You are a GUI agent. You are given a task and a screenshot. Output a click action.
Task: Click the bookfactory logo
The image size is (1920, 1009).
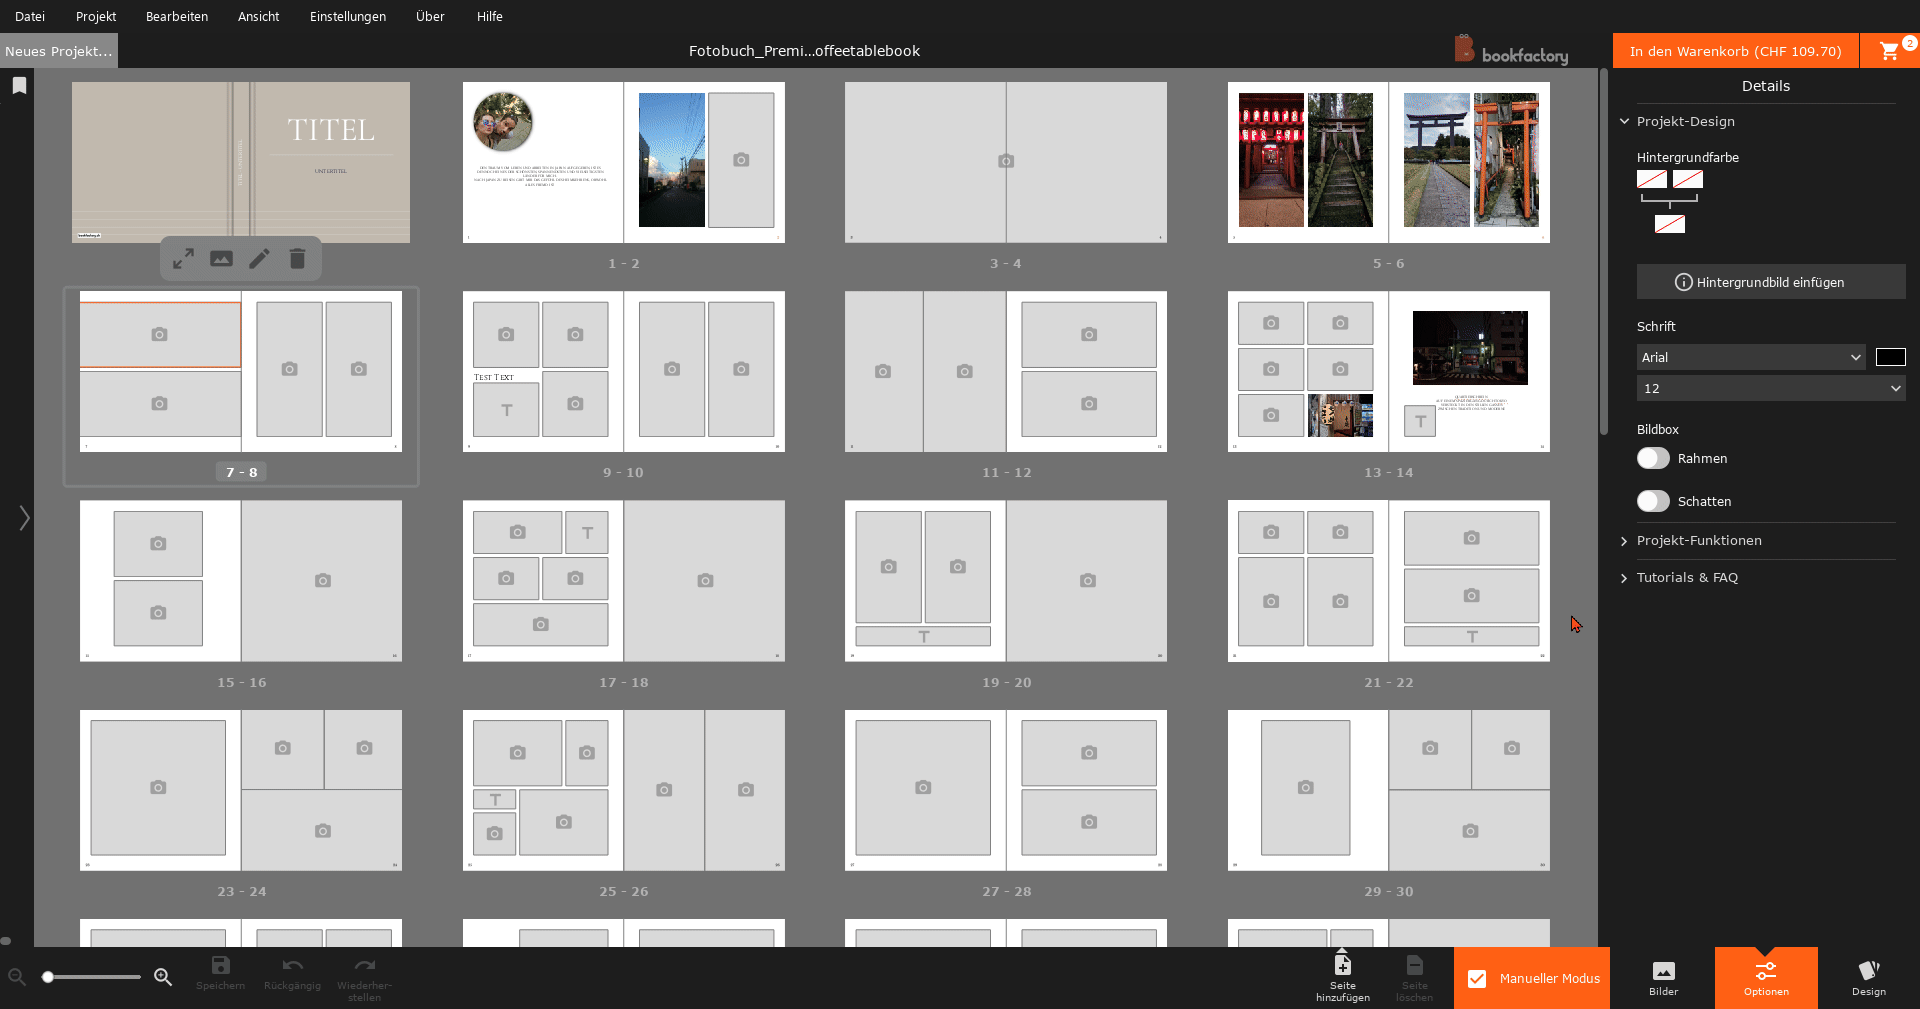click(1511, 51)
